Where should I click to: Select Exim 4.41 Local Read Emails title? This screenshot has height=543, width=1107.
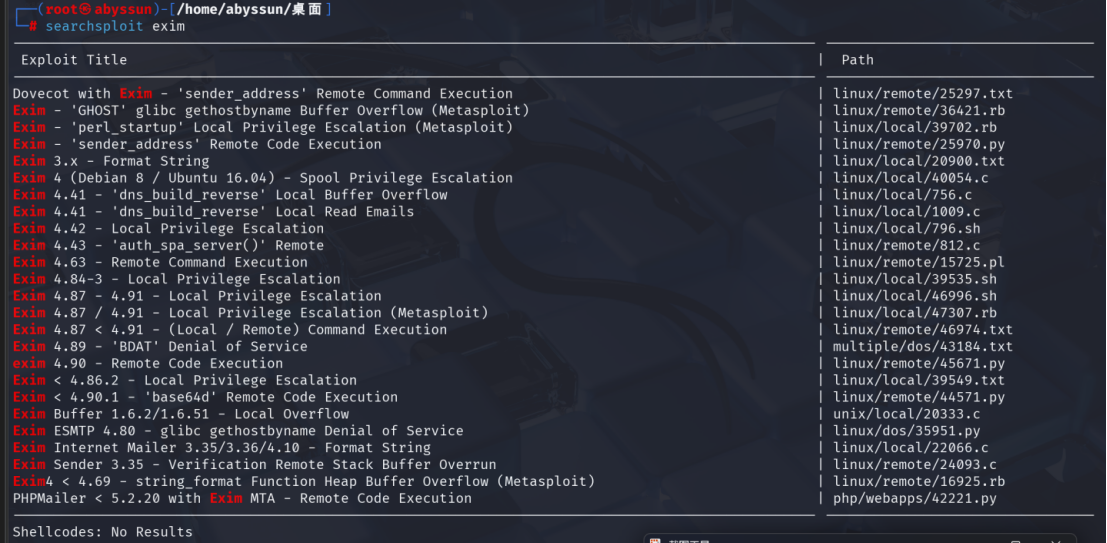pyautogui.click(x=213, y=212)
